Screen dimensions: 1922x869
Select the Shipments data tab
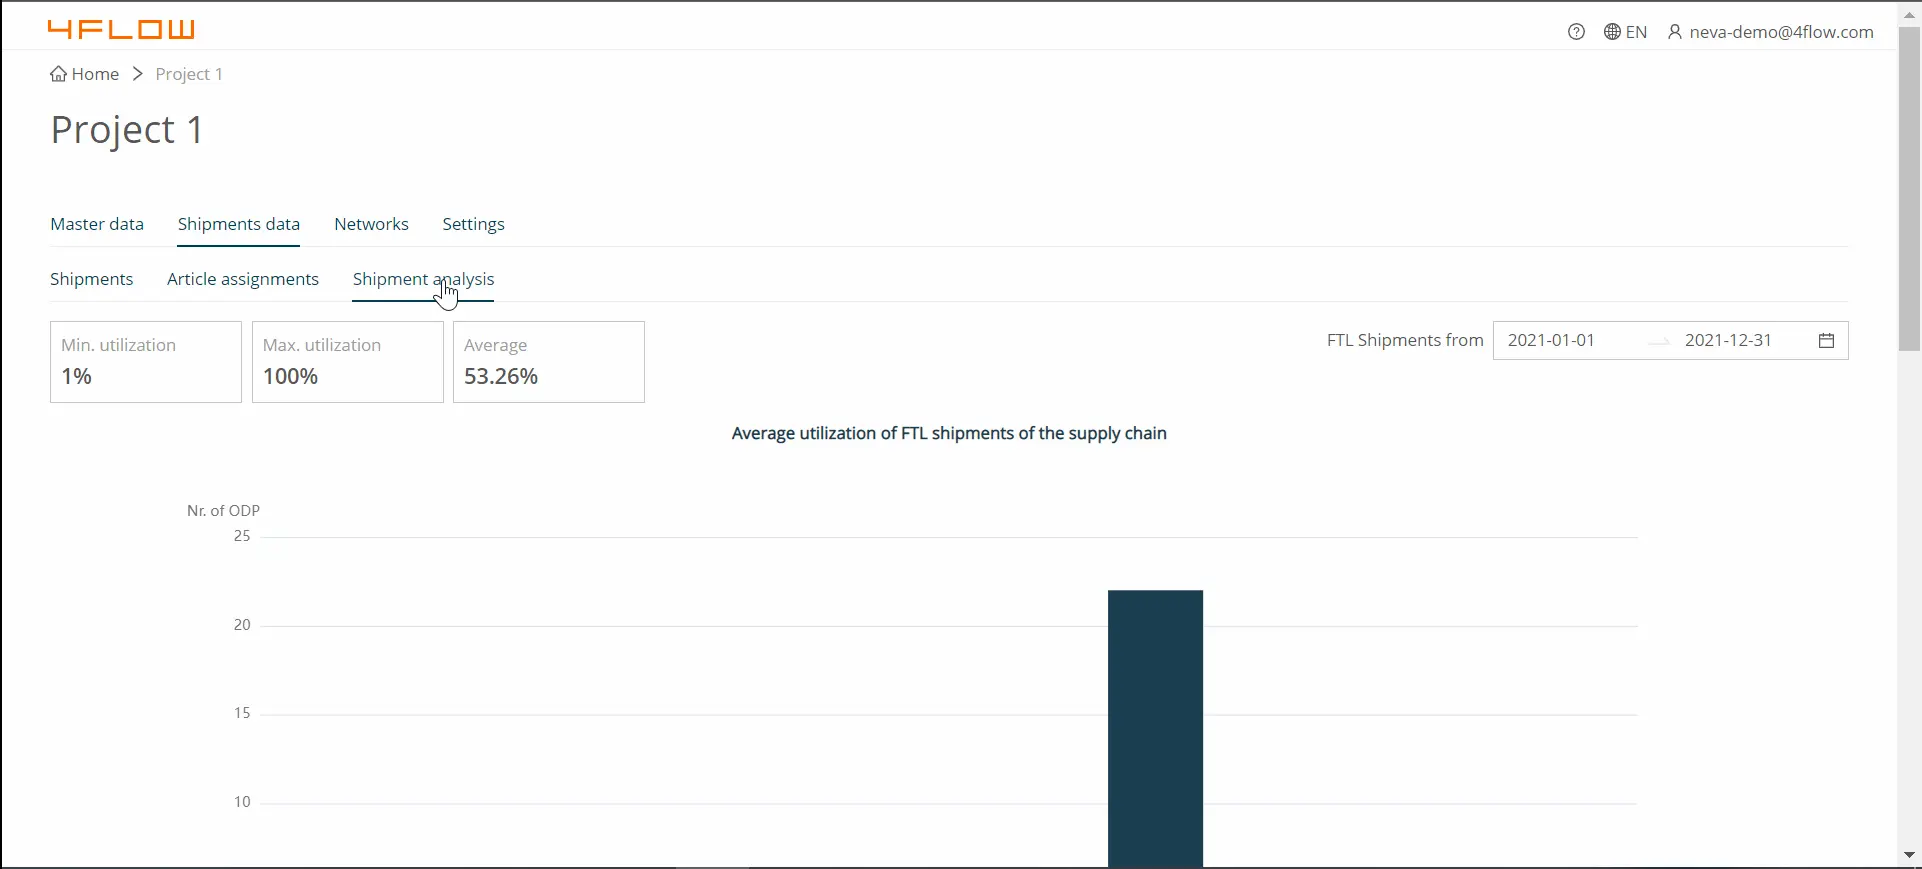click(x=239, y=224)
